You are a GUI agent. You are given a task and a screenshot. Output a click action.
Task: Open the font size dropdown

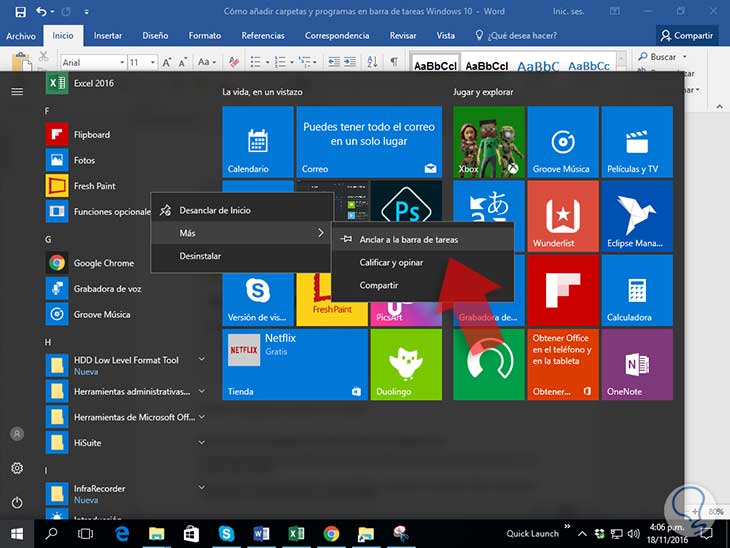point(153,62)
